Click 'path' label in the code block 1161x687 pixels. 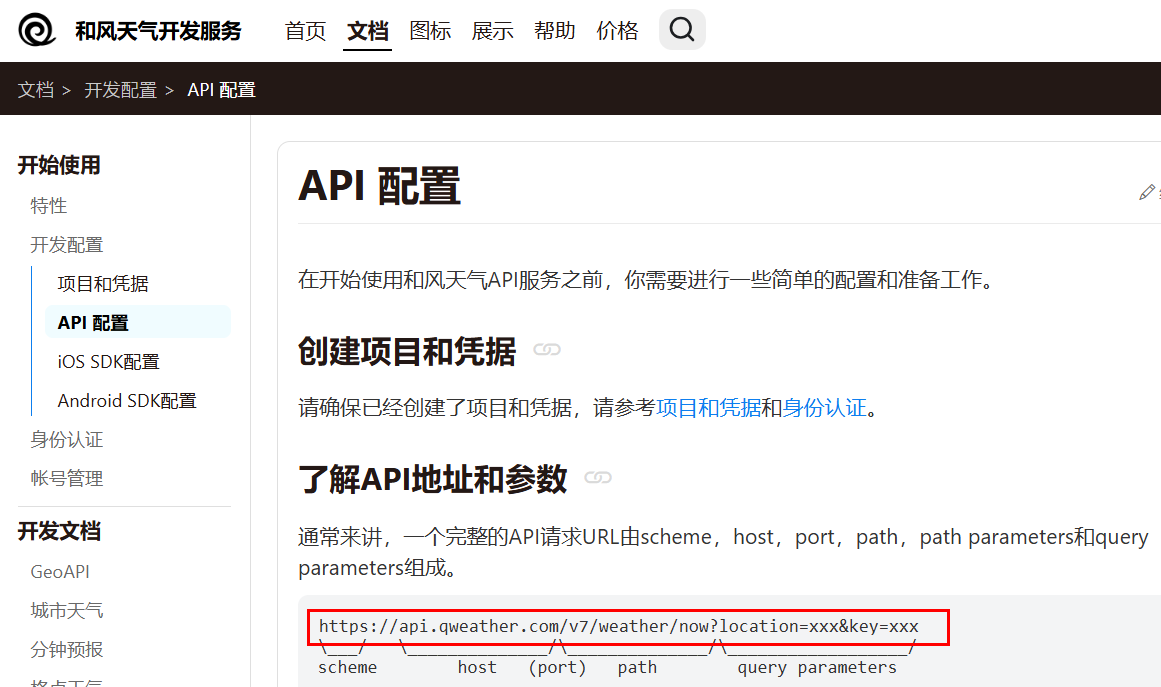pyautogui.click(x=637, y=668)
